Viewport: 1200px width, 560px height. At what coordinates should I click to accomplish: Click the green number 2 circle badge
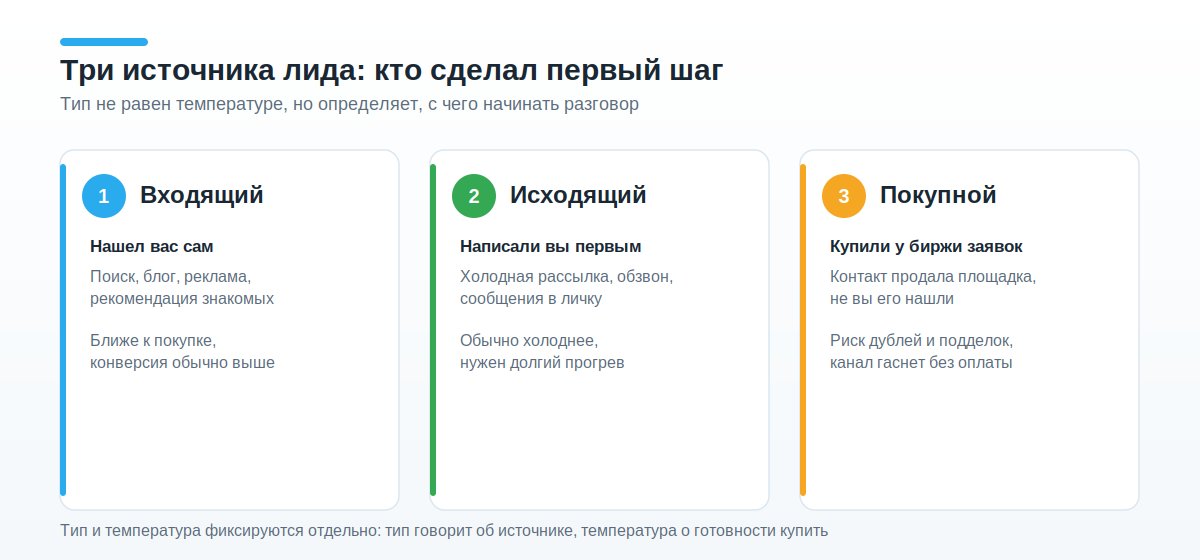click(474, 196)
